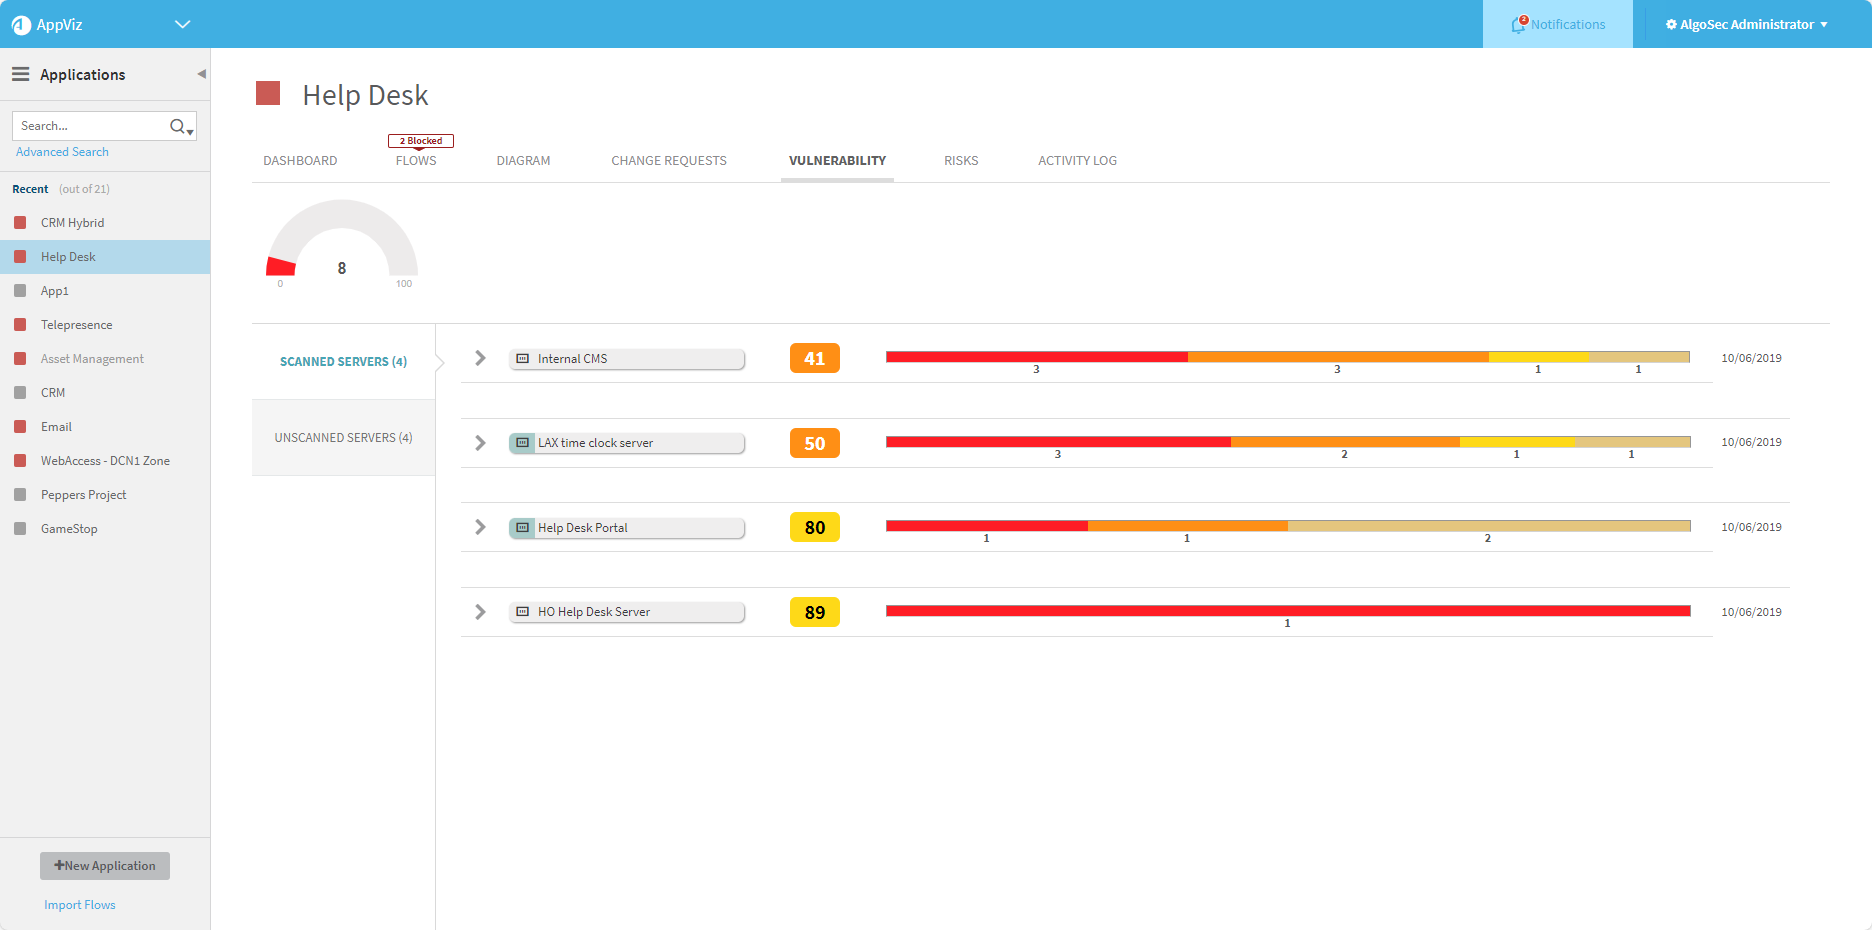
Task: Collapse the Applications sidebar with the arrow
Action: [201, 74]
